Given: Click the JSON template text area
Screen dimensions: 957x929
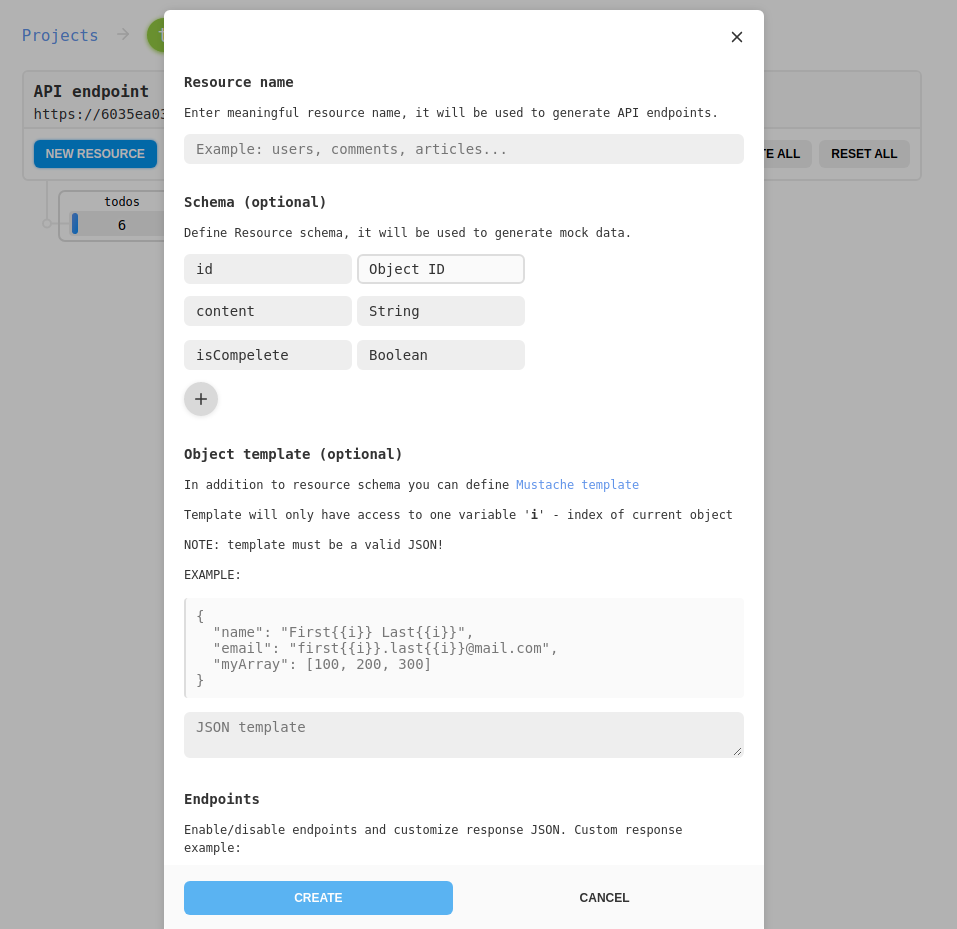Looking at the screenshot, I should [x=464, y=734].
